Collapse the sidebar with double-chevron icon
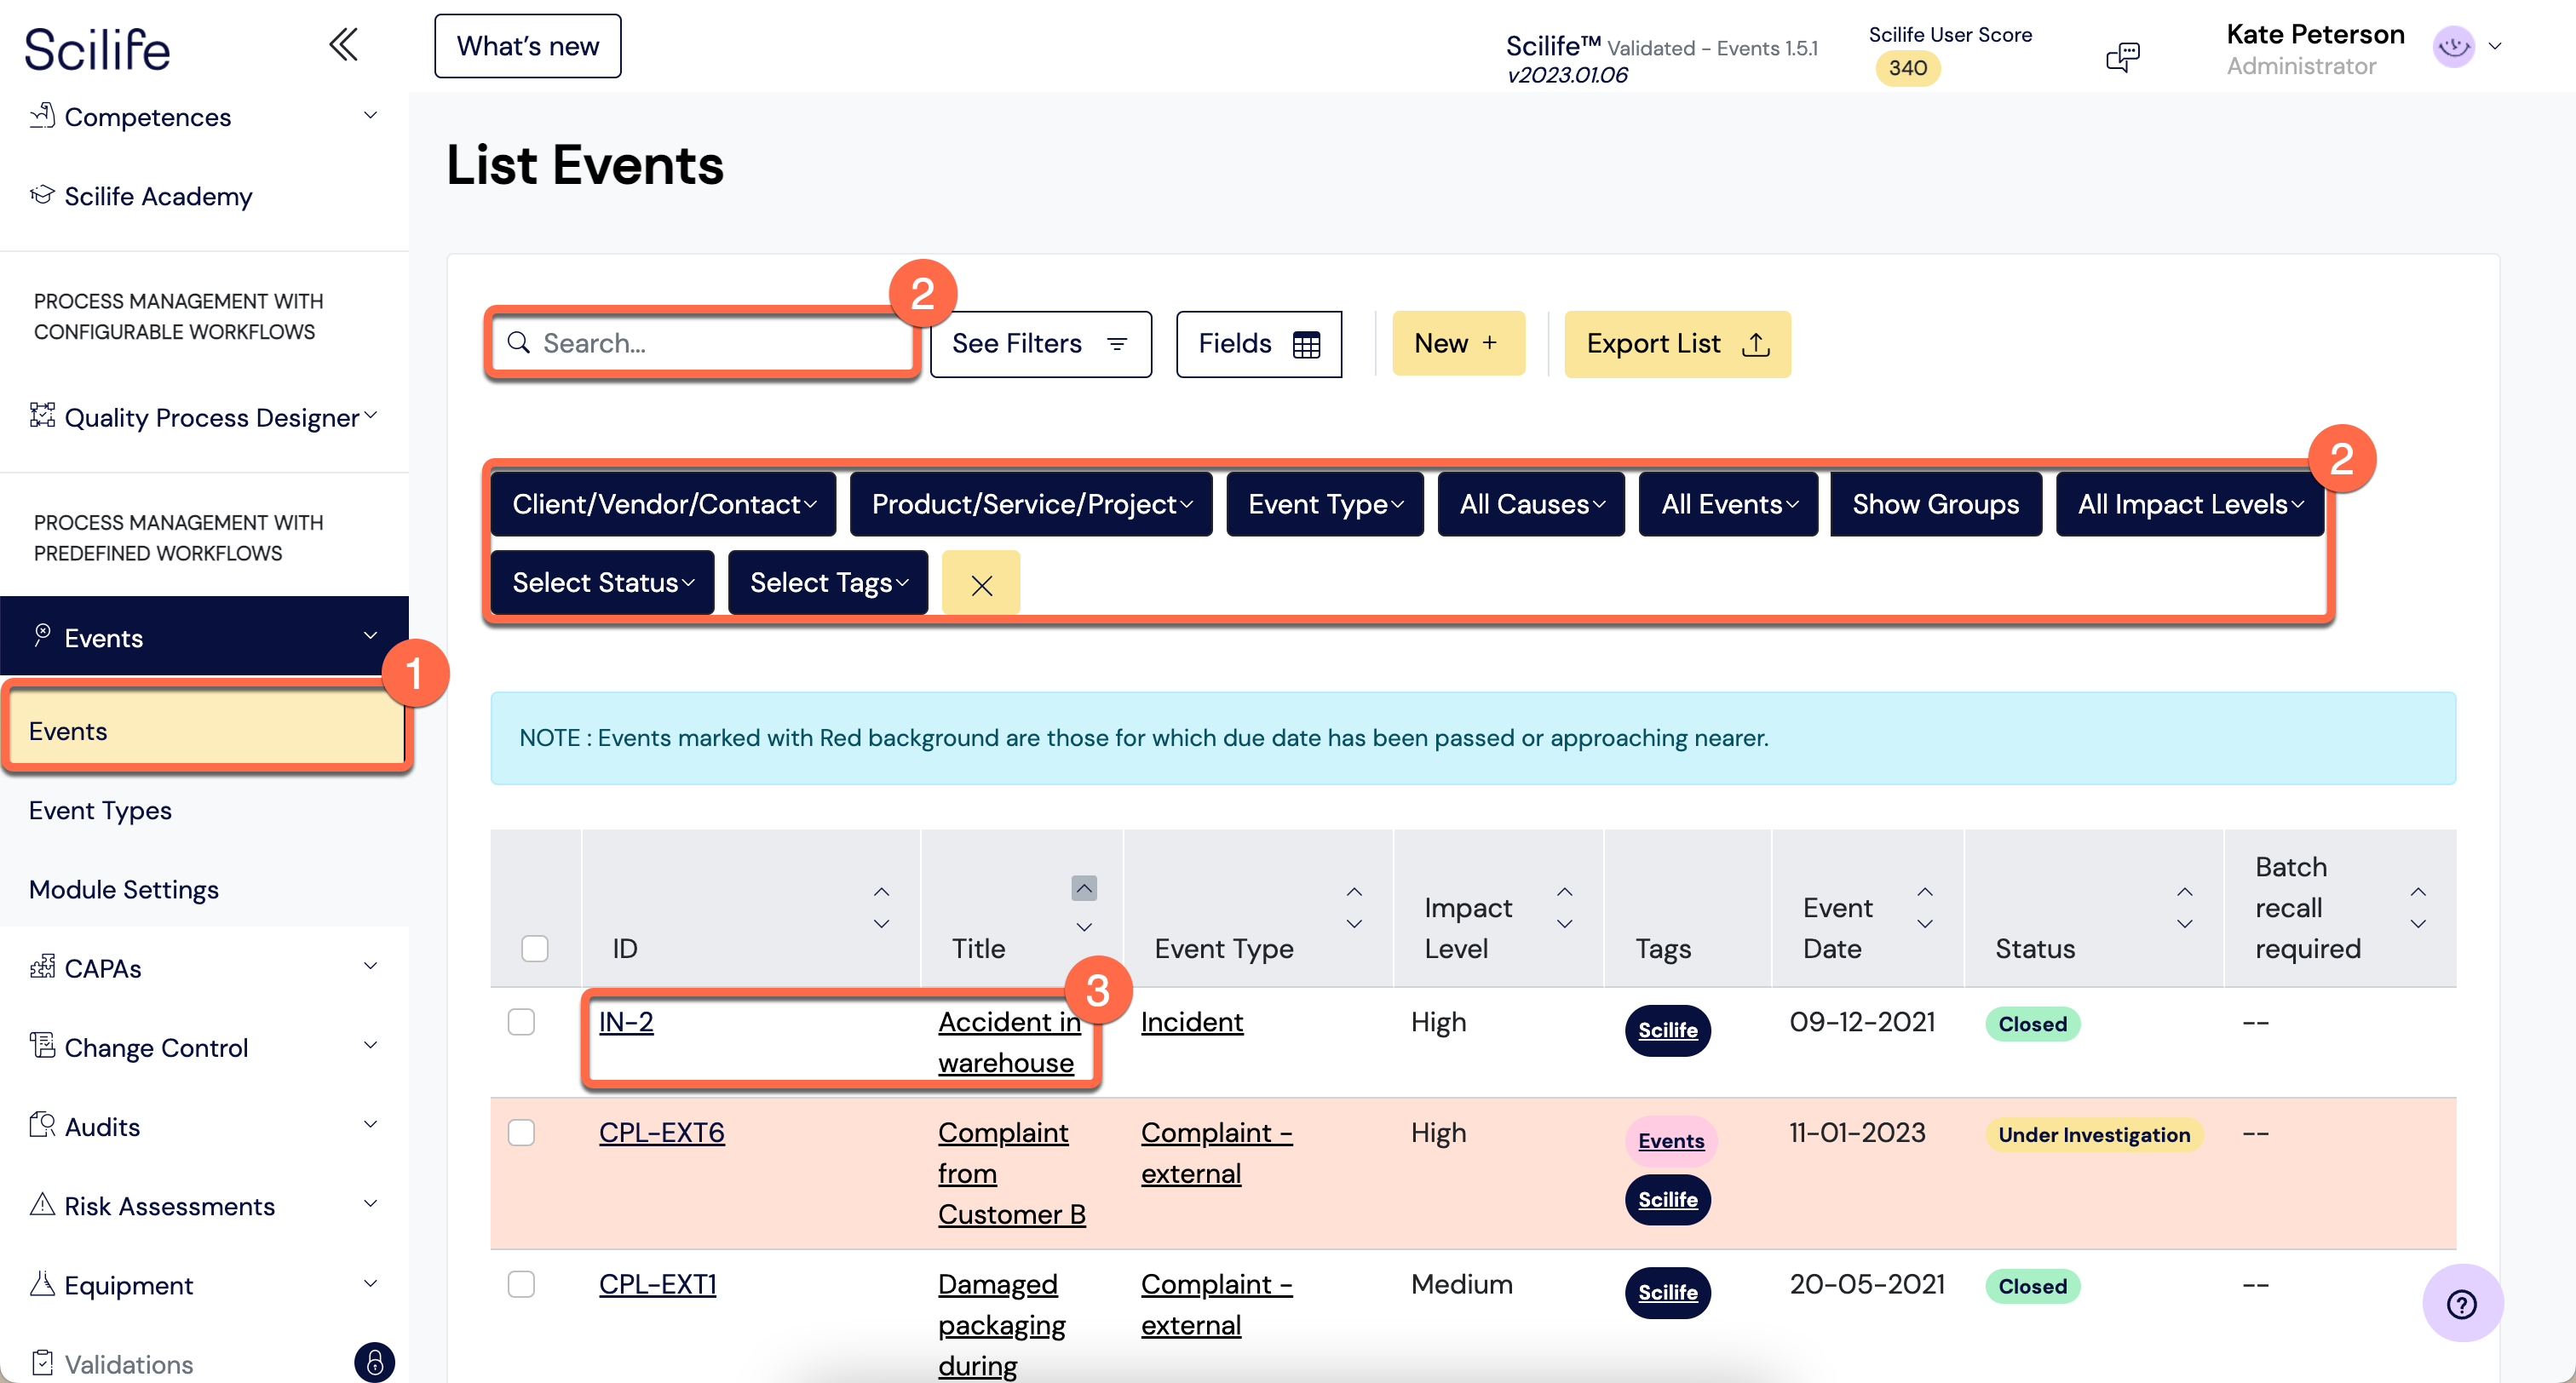 click(343, 46)
